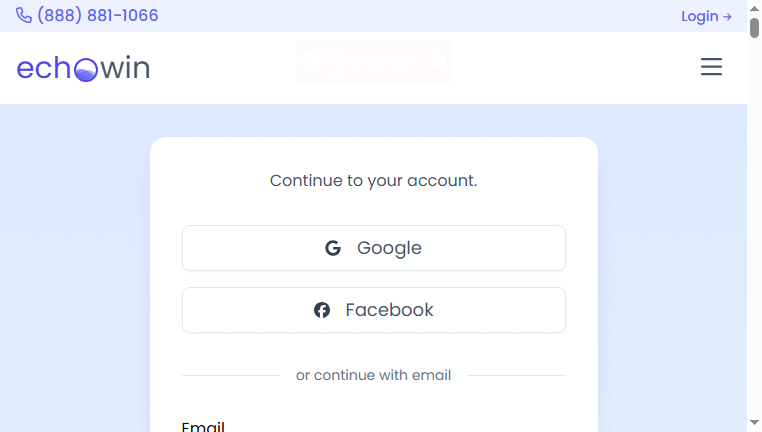Click the word "win" in the logo
The image size is (762, 432).
point(125,67)
